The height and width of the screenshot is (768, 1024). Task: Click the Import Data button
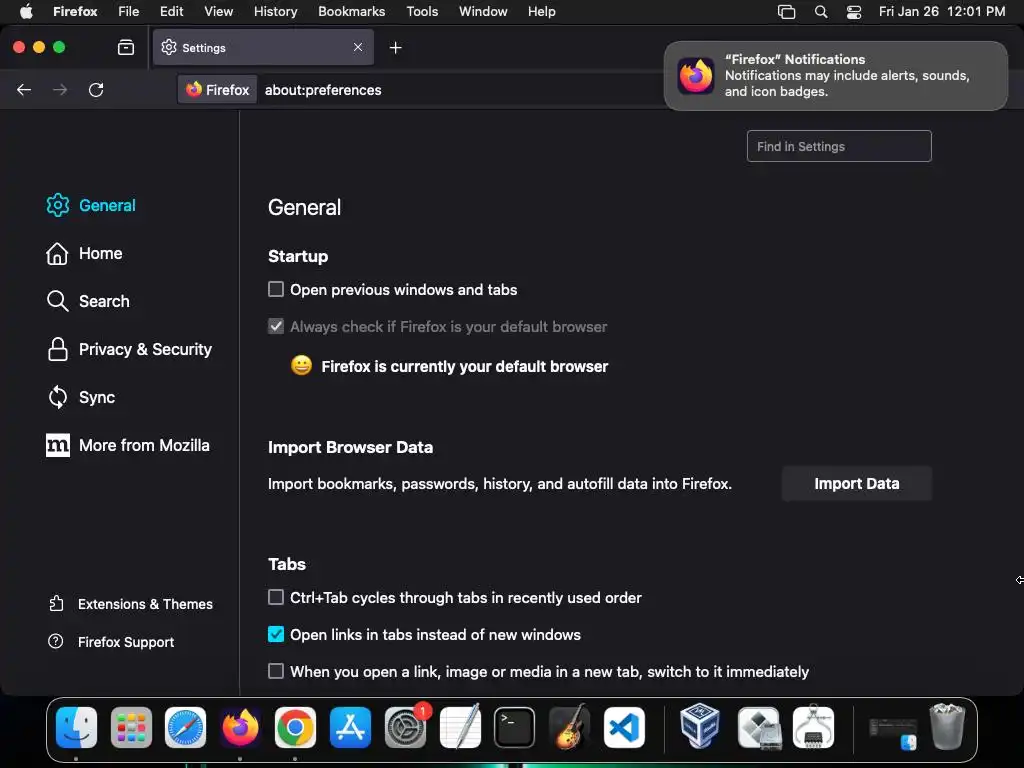pos(857,484)
